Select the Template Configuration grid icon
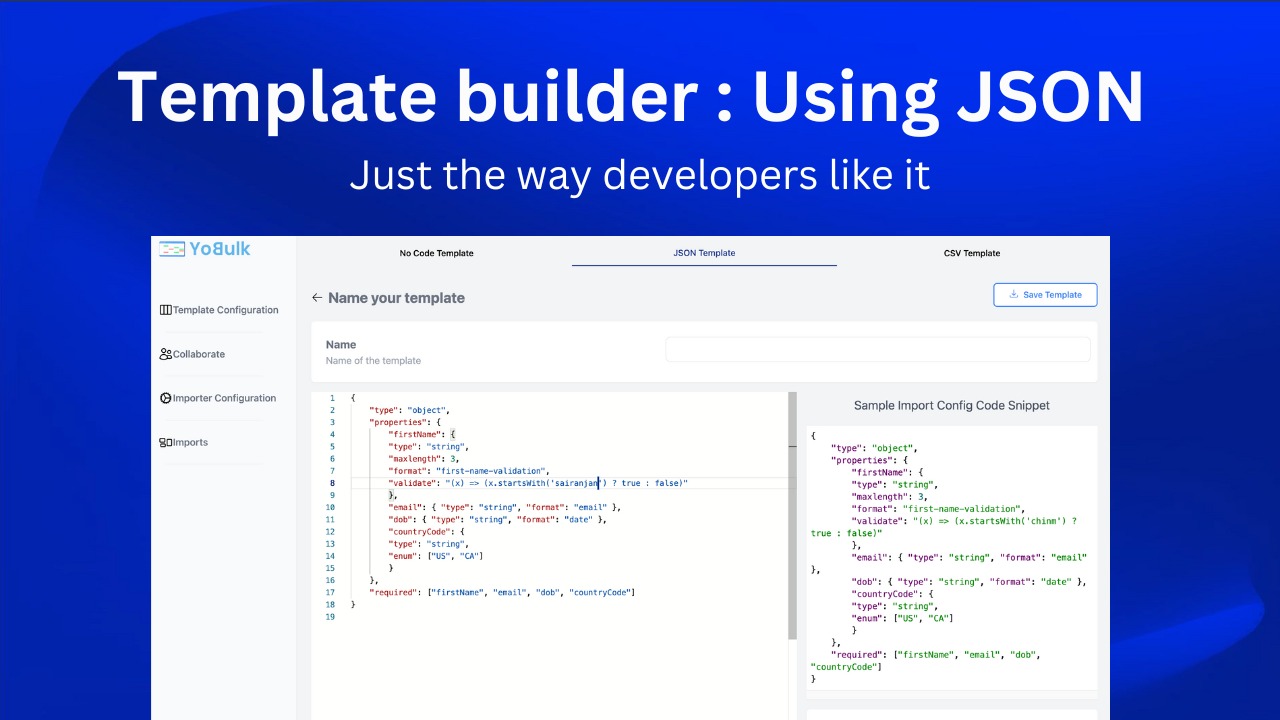This screenshot has height=720, width=1280. [x=164, y=310]
